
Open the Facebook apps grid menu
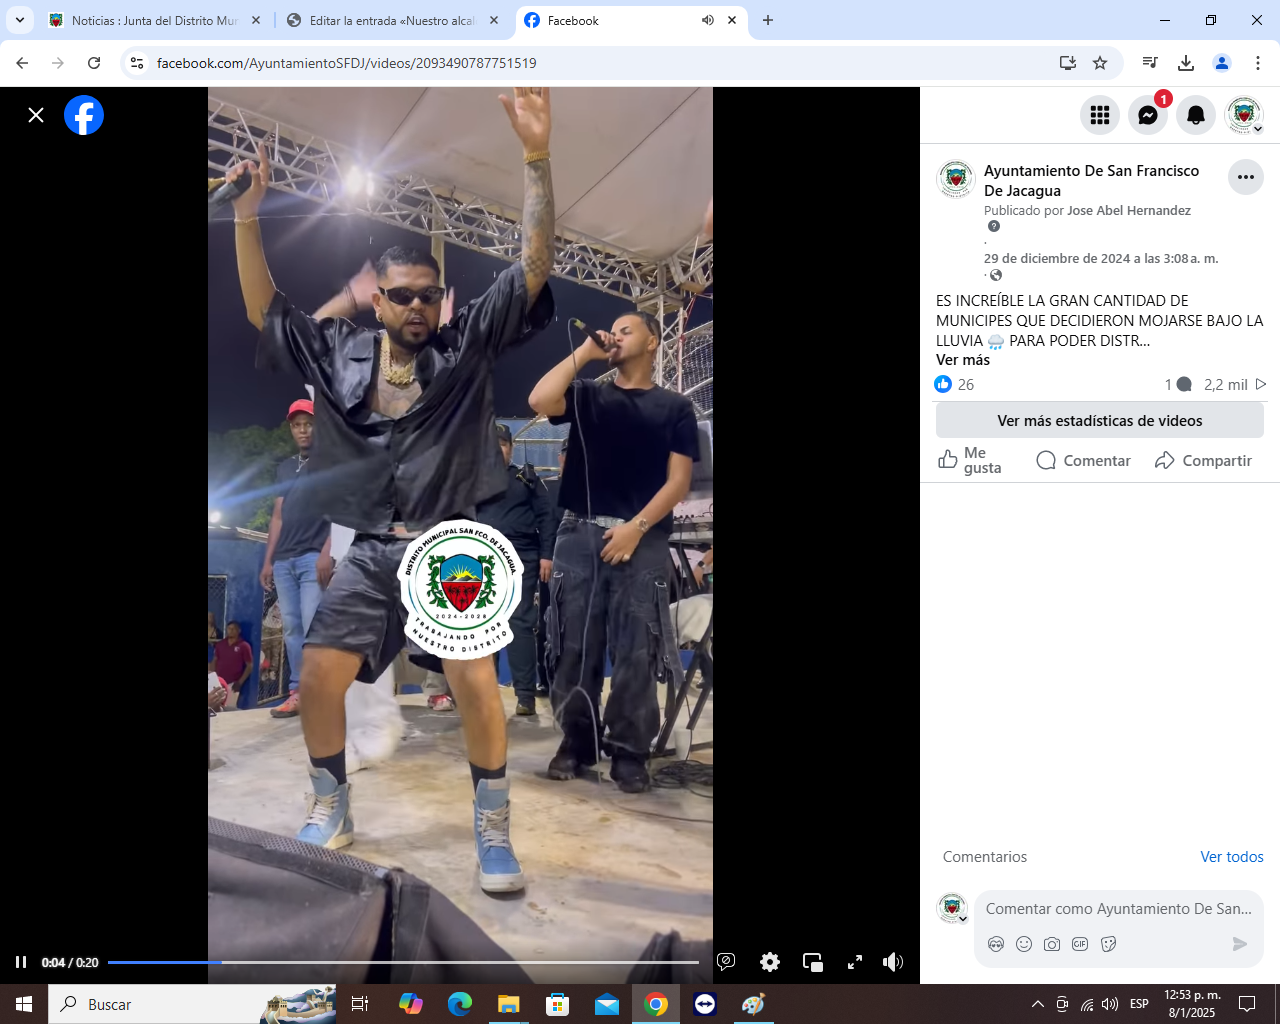(x=1100, y=116)
